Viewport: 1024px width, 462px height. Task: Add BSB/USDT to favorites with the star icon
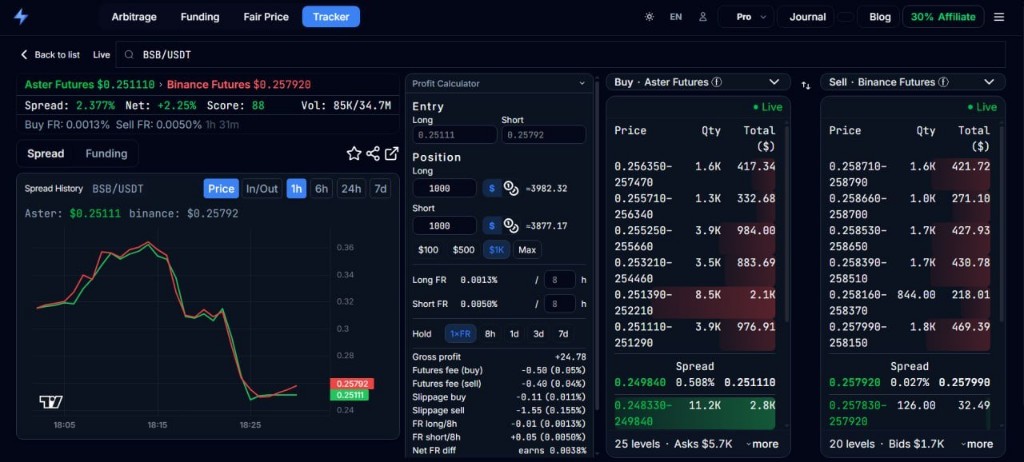(354, 154)
